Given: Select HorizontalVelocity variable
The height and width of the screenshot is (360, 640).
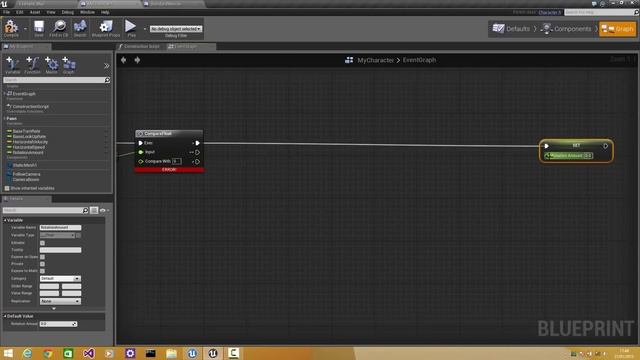Looking at the screenshot, I should tap(30, 142).
